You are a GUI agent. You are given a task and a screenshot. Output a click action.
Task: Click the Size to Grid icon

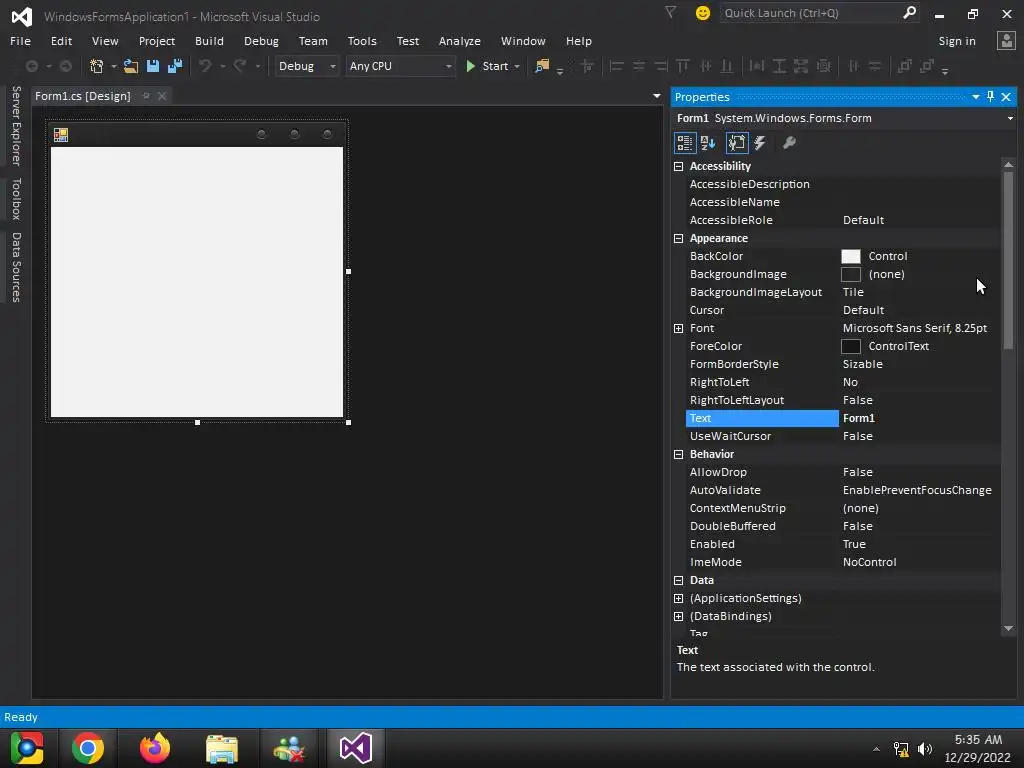click(824, 66)
